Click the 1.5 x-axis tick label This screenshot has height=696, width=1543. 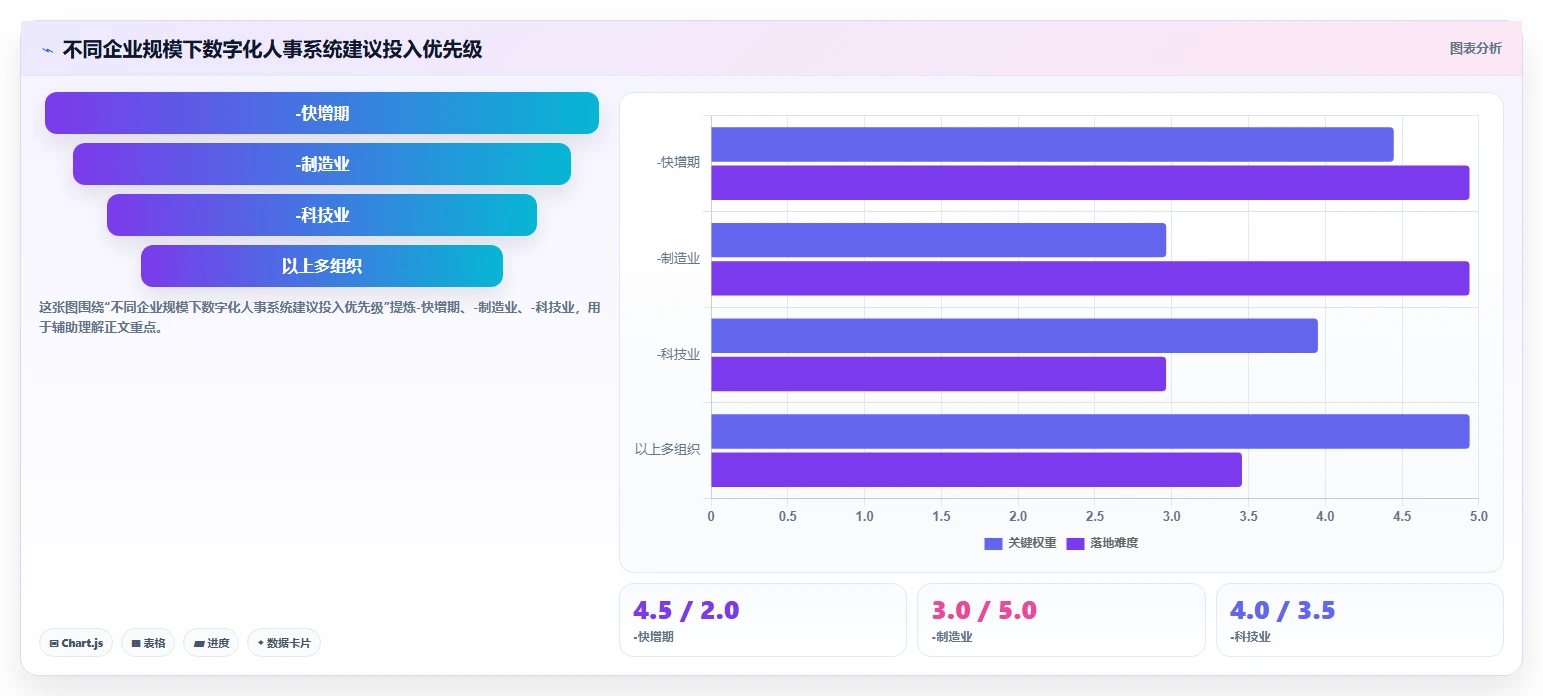(x=941, y=517)
